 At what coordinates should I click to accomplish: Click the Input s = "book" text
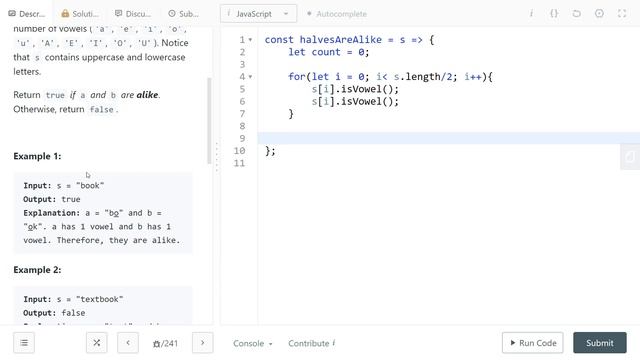[x=64, y=186]
